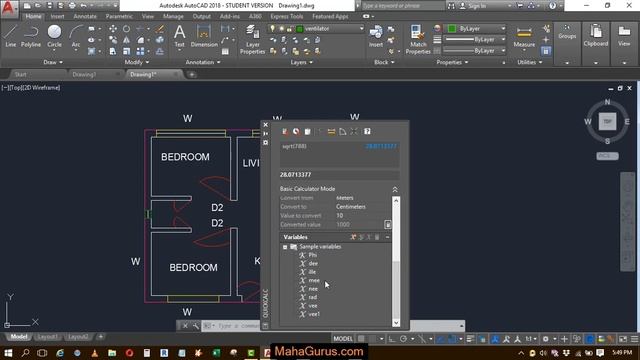Click the WCS button below ViewCube
Screen dimensions: 640x360
point(607,156)
